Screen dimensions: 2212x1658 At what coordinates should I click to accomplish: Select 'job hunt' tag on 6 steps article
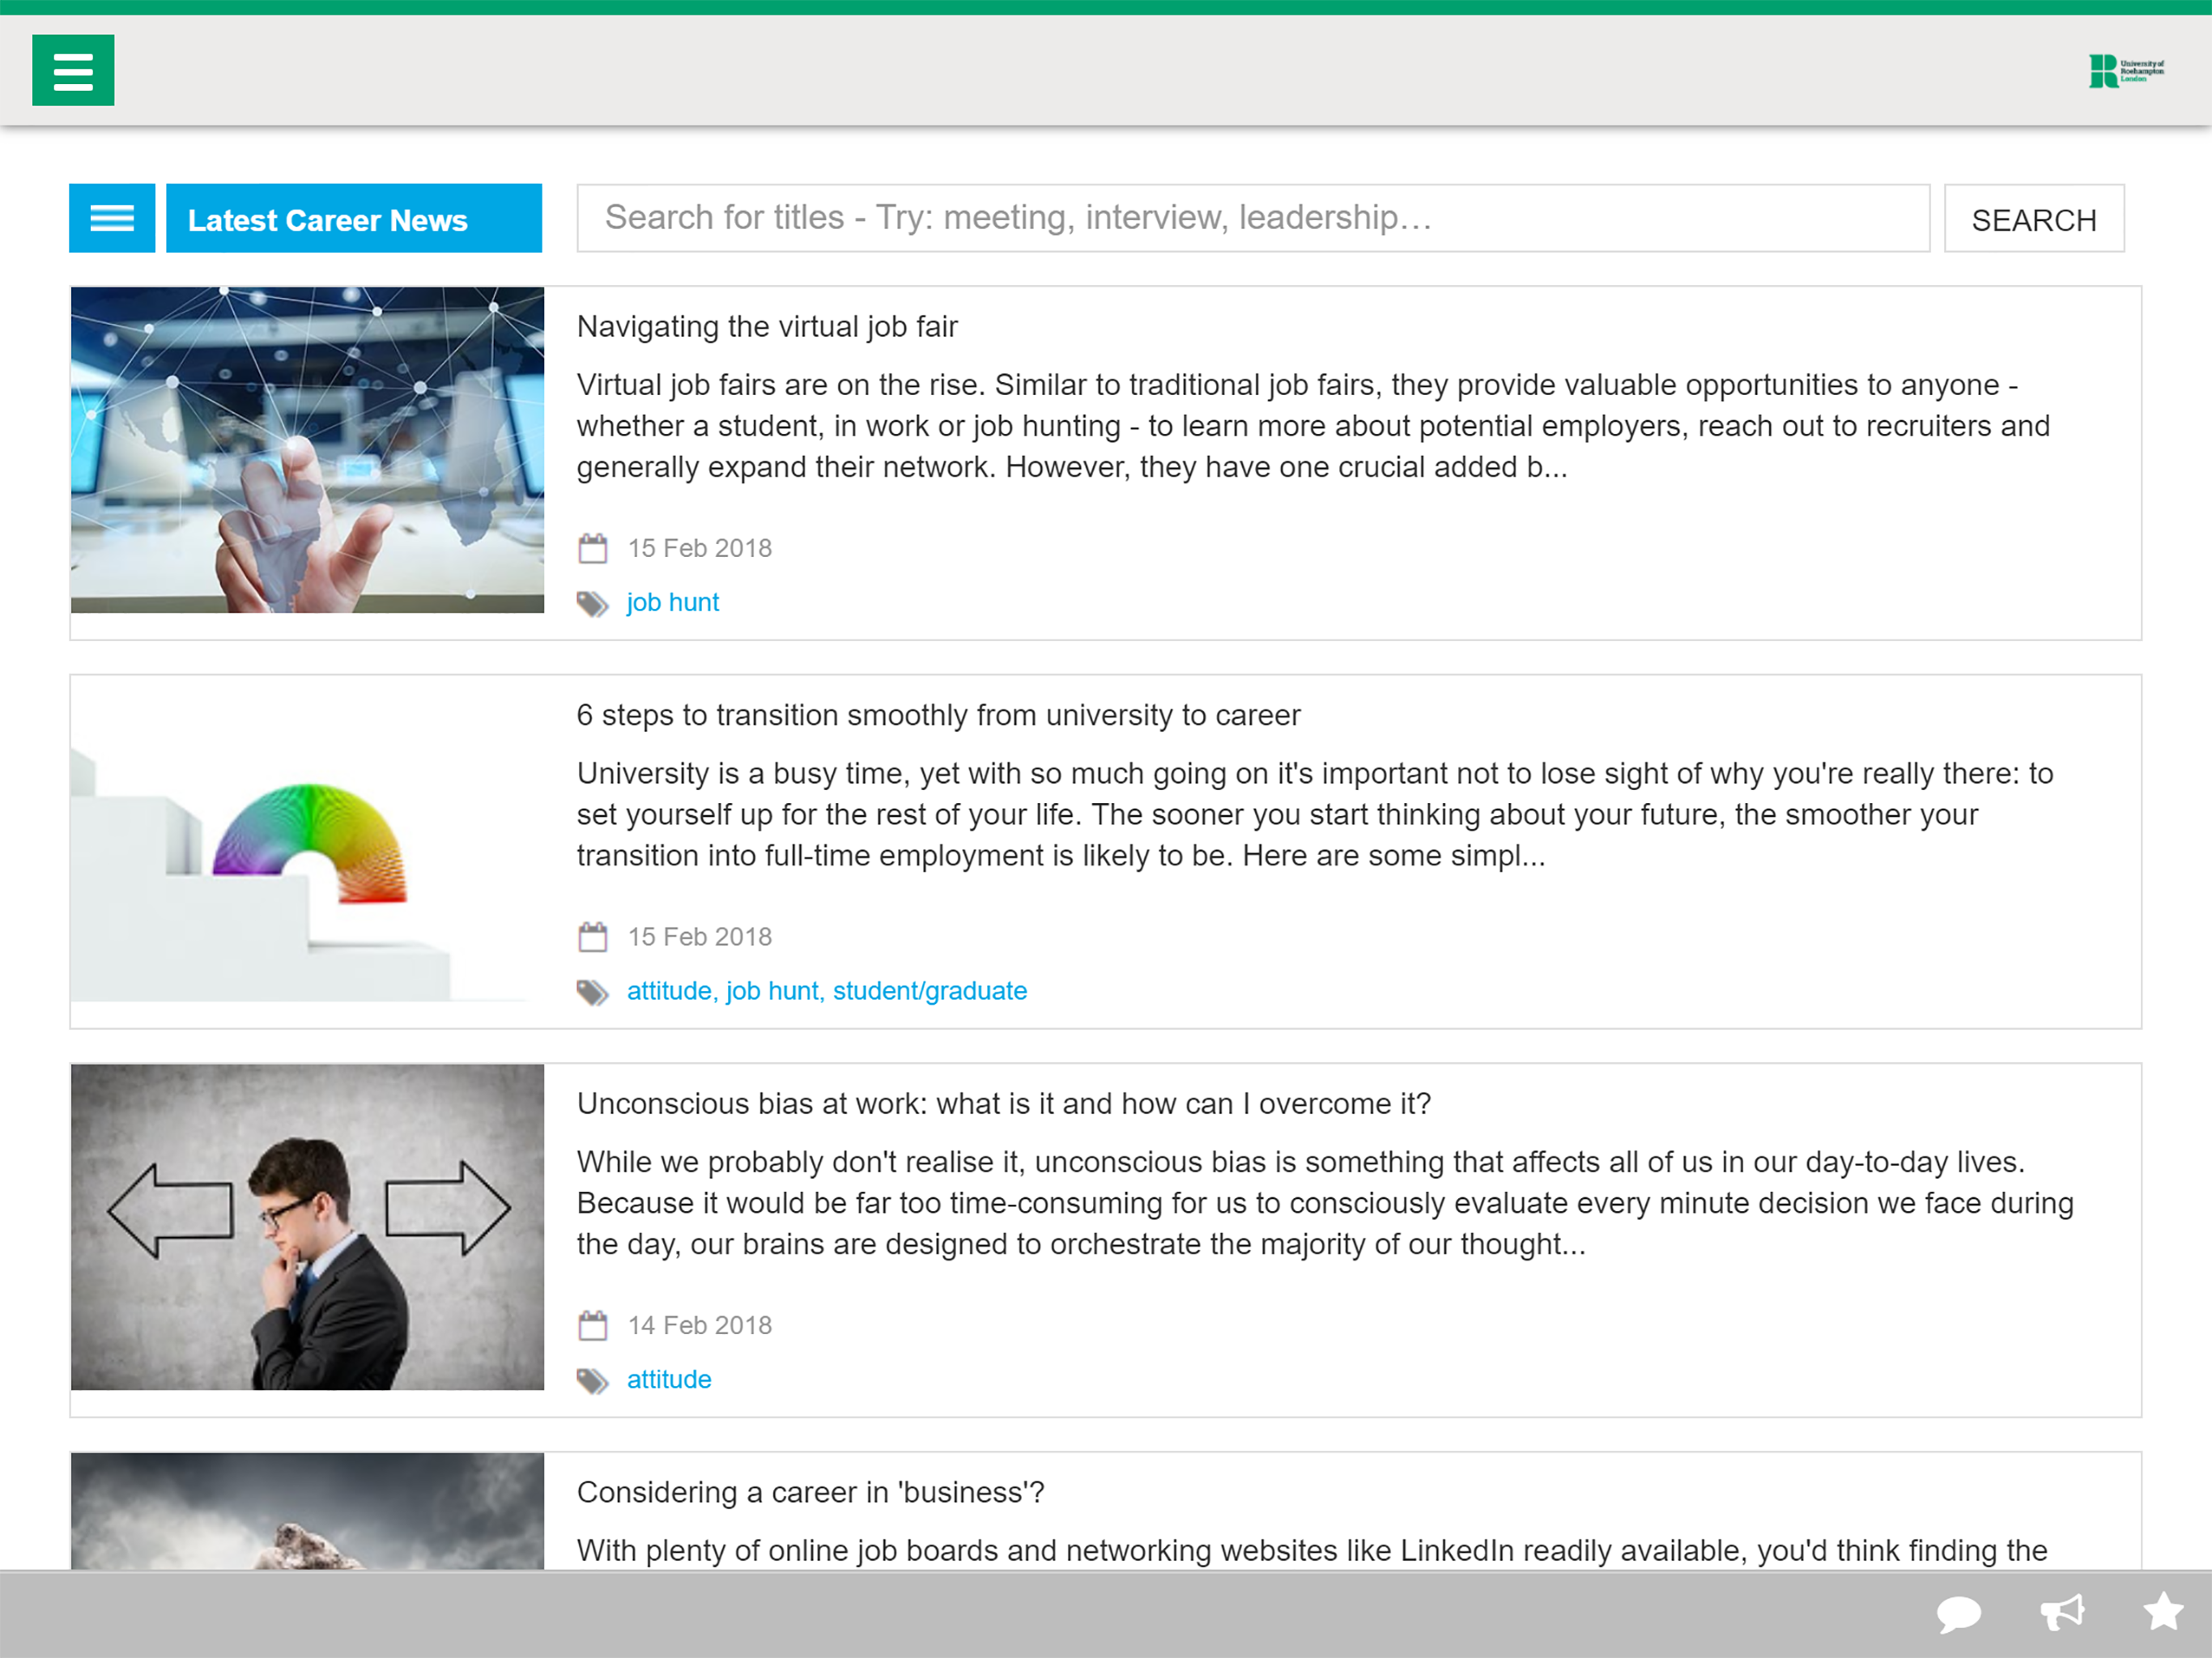click(772, 991)
